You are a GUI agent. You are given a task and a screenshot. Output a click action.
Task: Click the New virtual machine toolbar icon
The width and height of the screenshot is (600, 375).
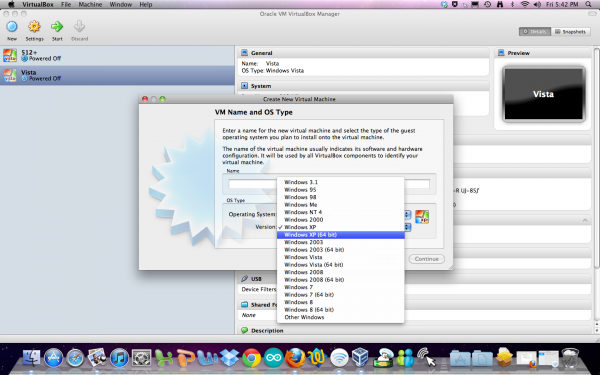pyautogui.click(x=12, y=27)
